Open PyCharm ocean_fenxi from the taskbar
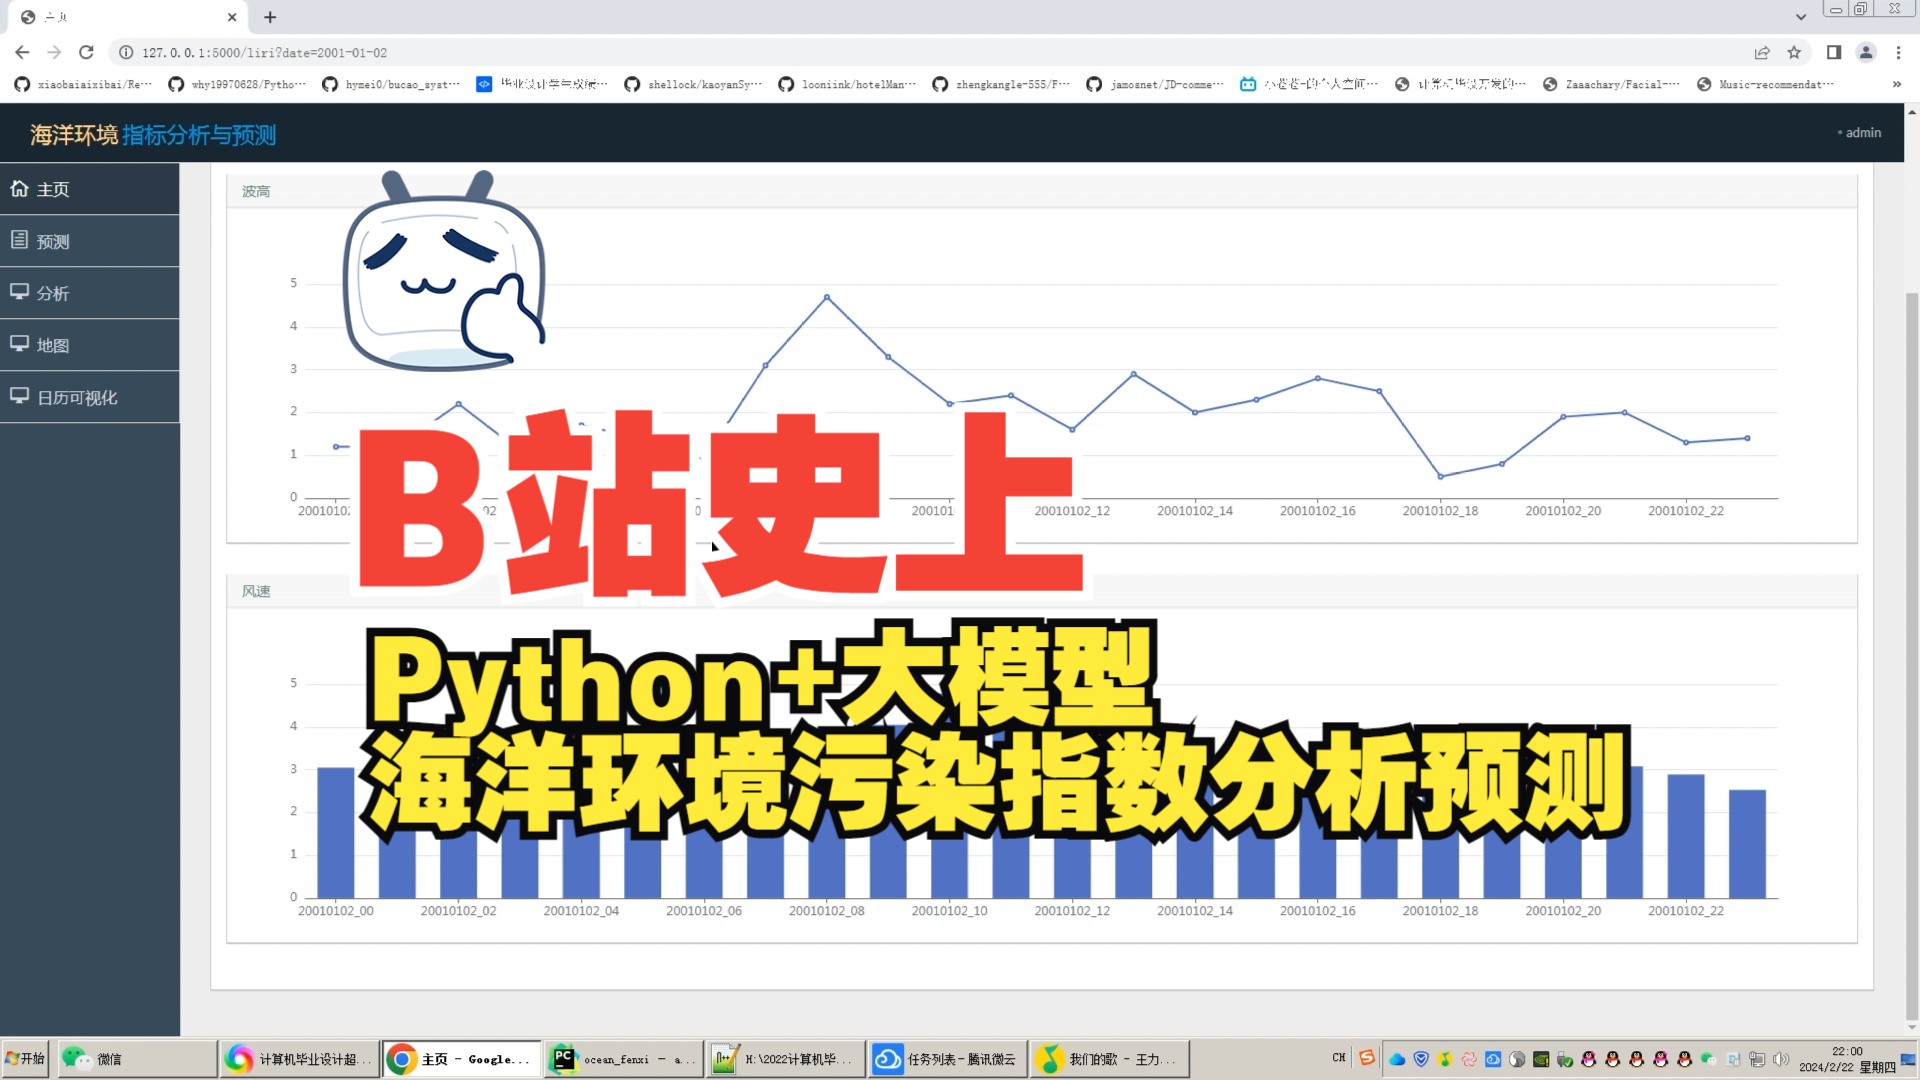Image resolution: width=1920 pixels, height=1080 pixels. (622, 1058)
